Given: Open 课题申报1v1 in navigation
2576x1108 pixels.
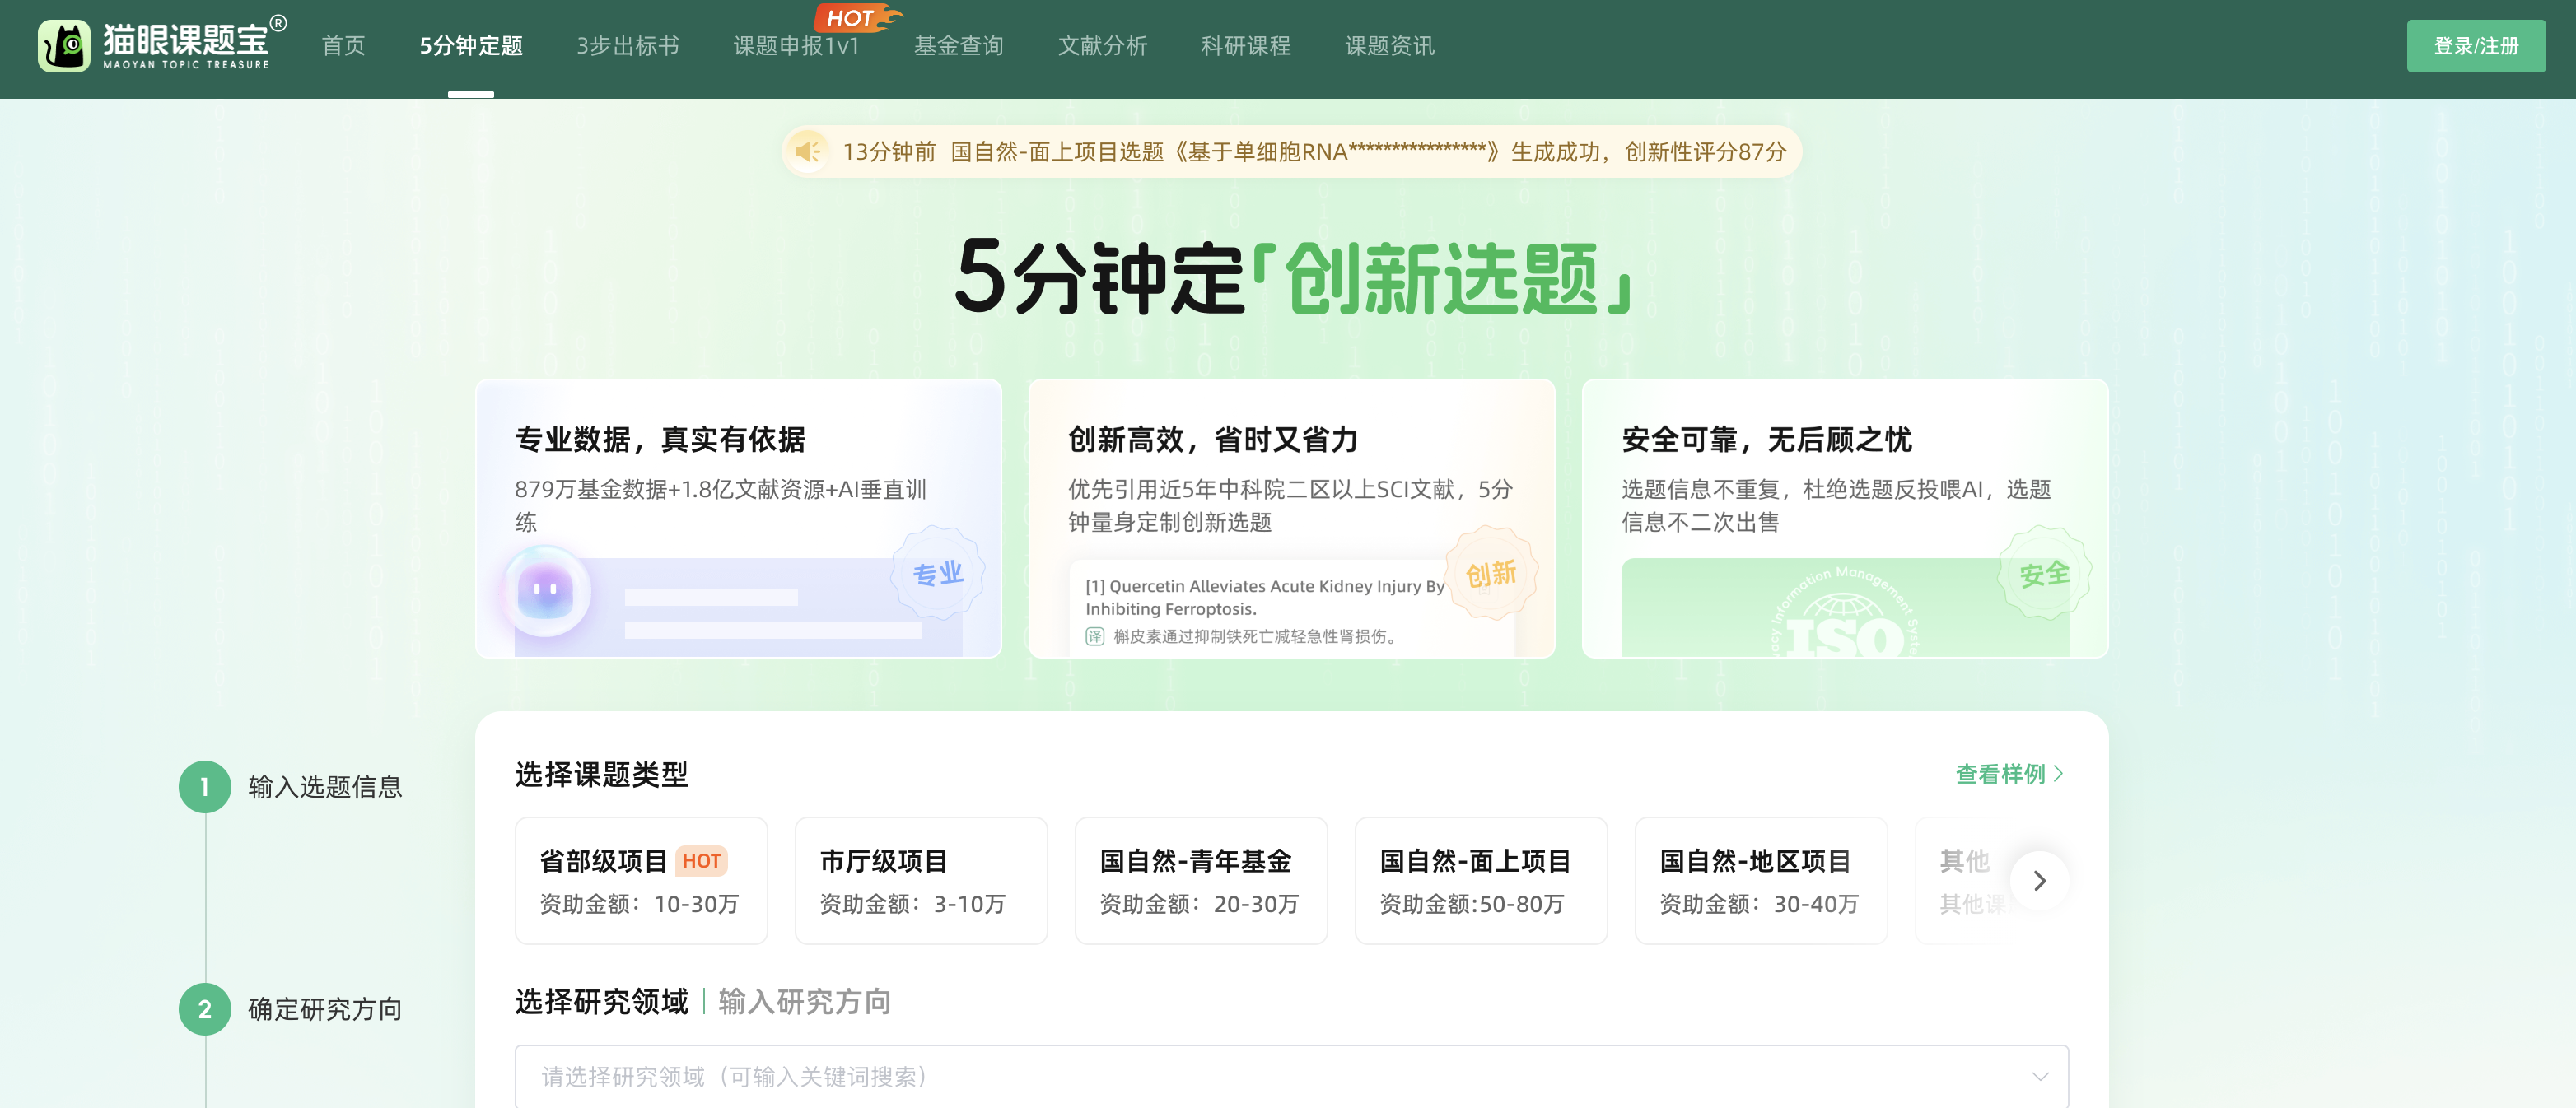Looking at the screenshot, I should (796, 46).
